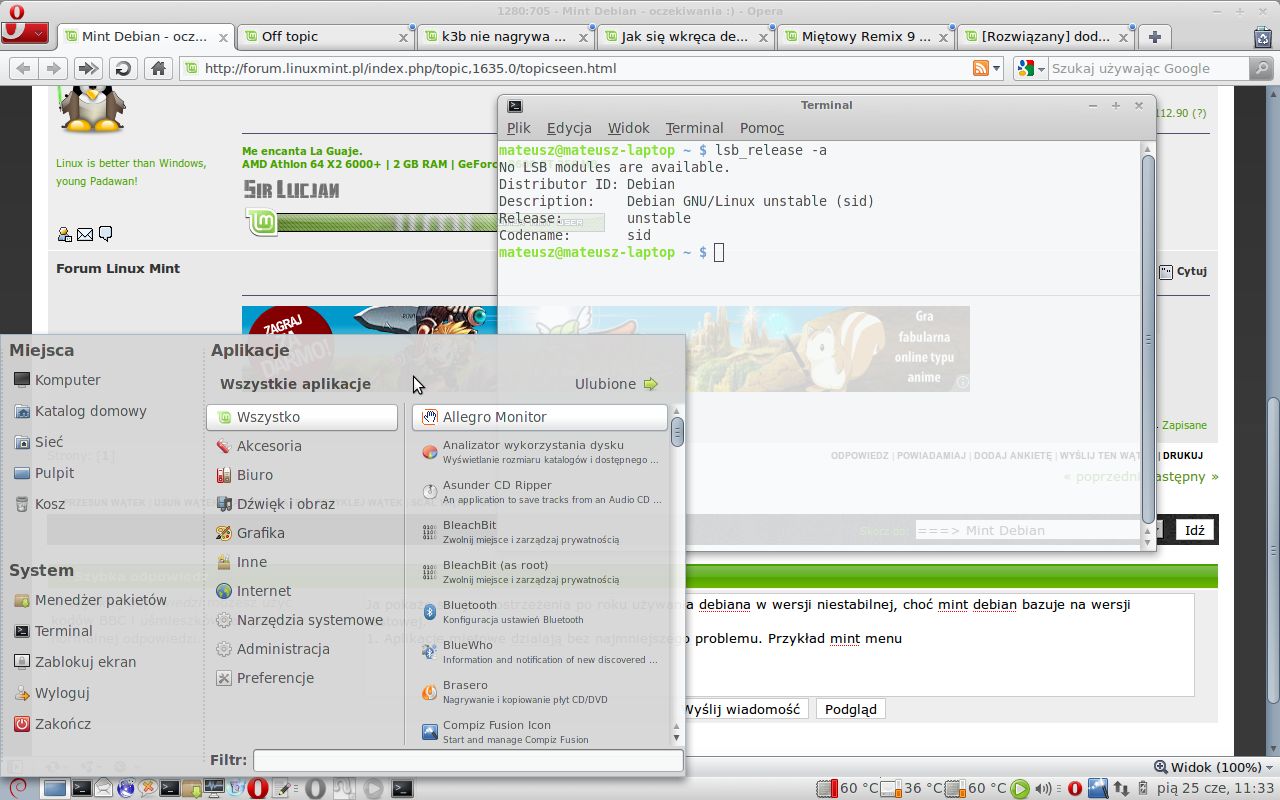Click the 'następny »' topic link
Image resolution: width=1280 pixels, height=800 pixels.
point(1186,476)
